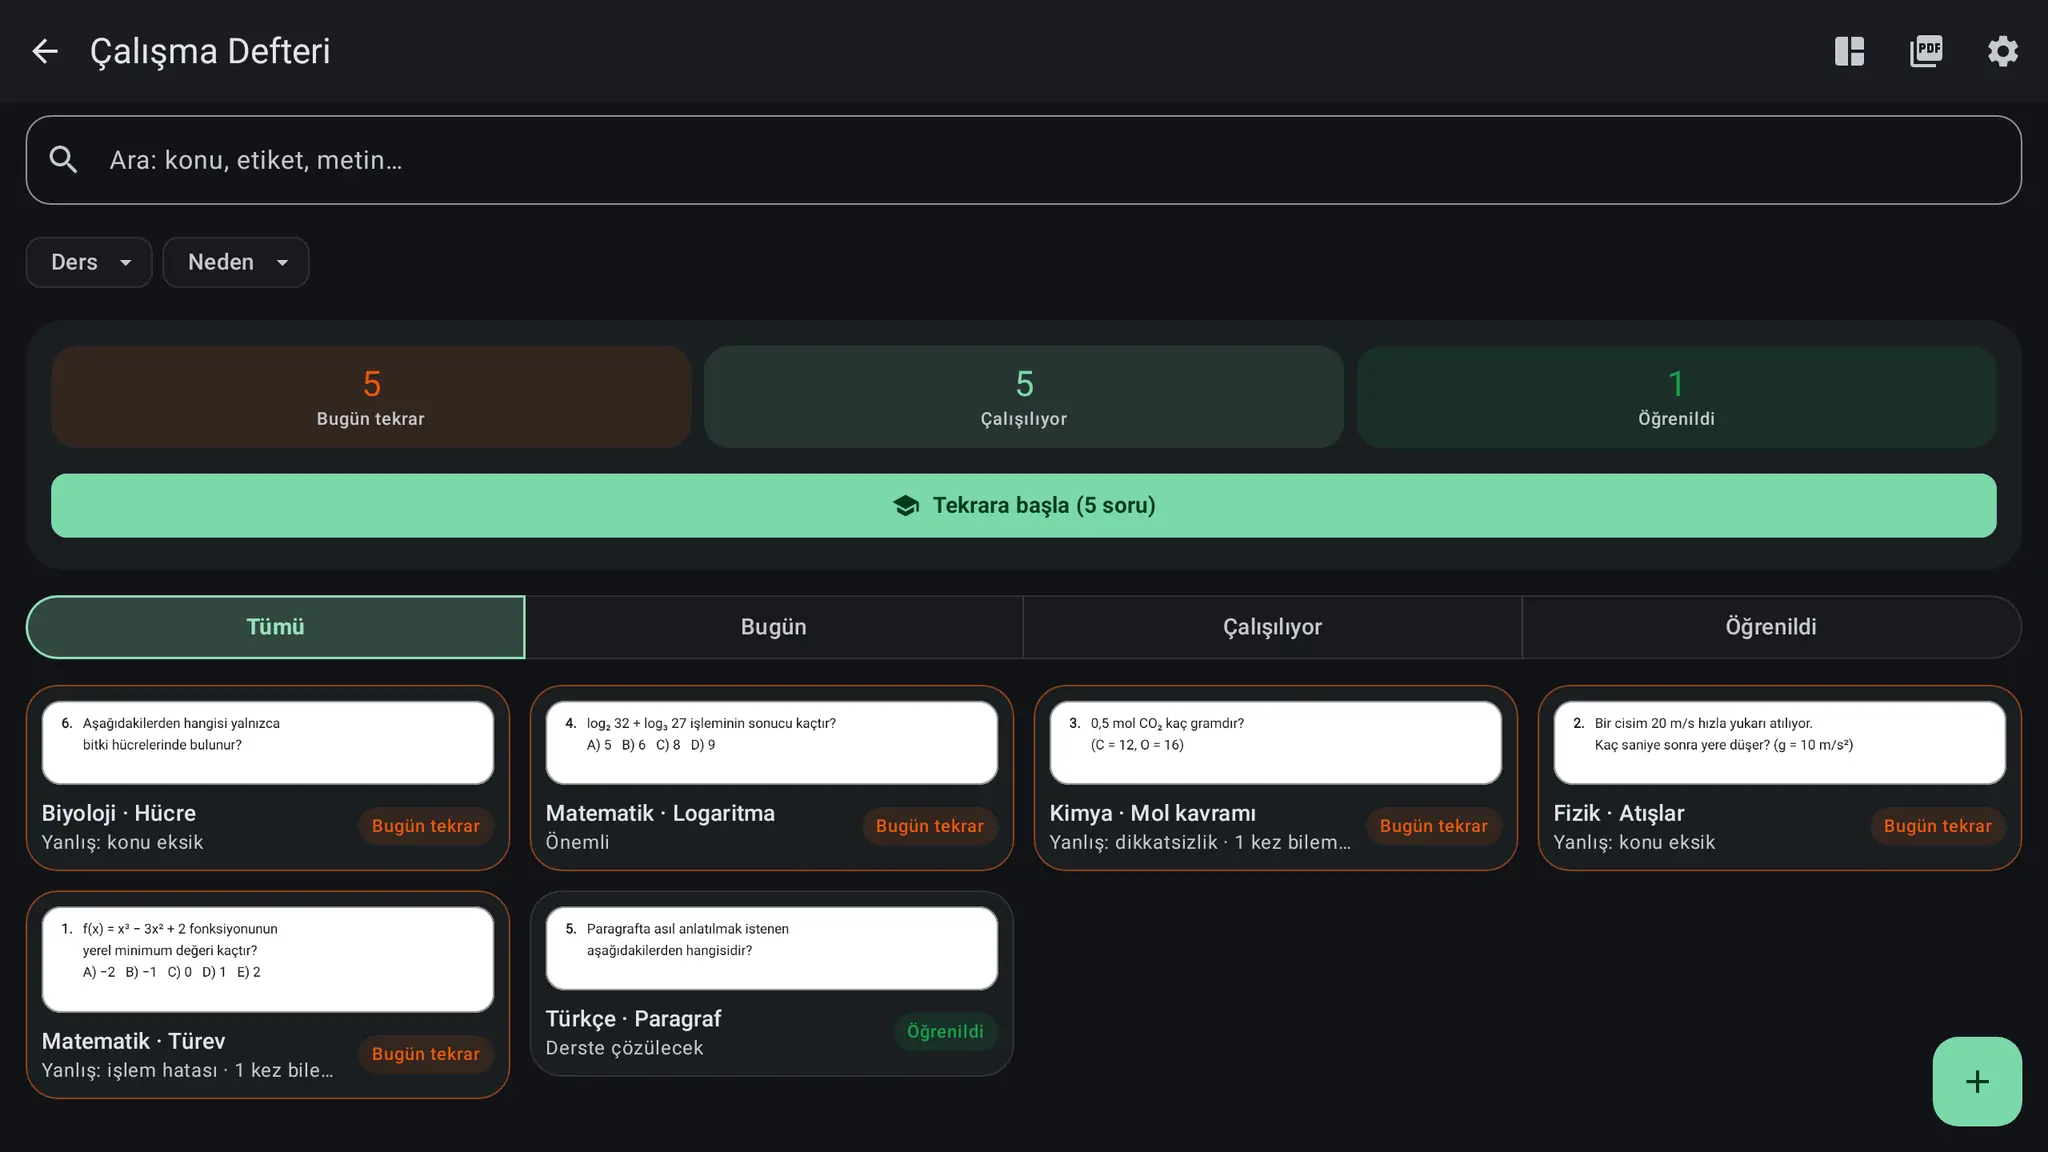Expand the Neden filter dropdown
The height and width of the screenshot is (1152, 2048).
click(236, 262)
